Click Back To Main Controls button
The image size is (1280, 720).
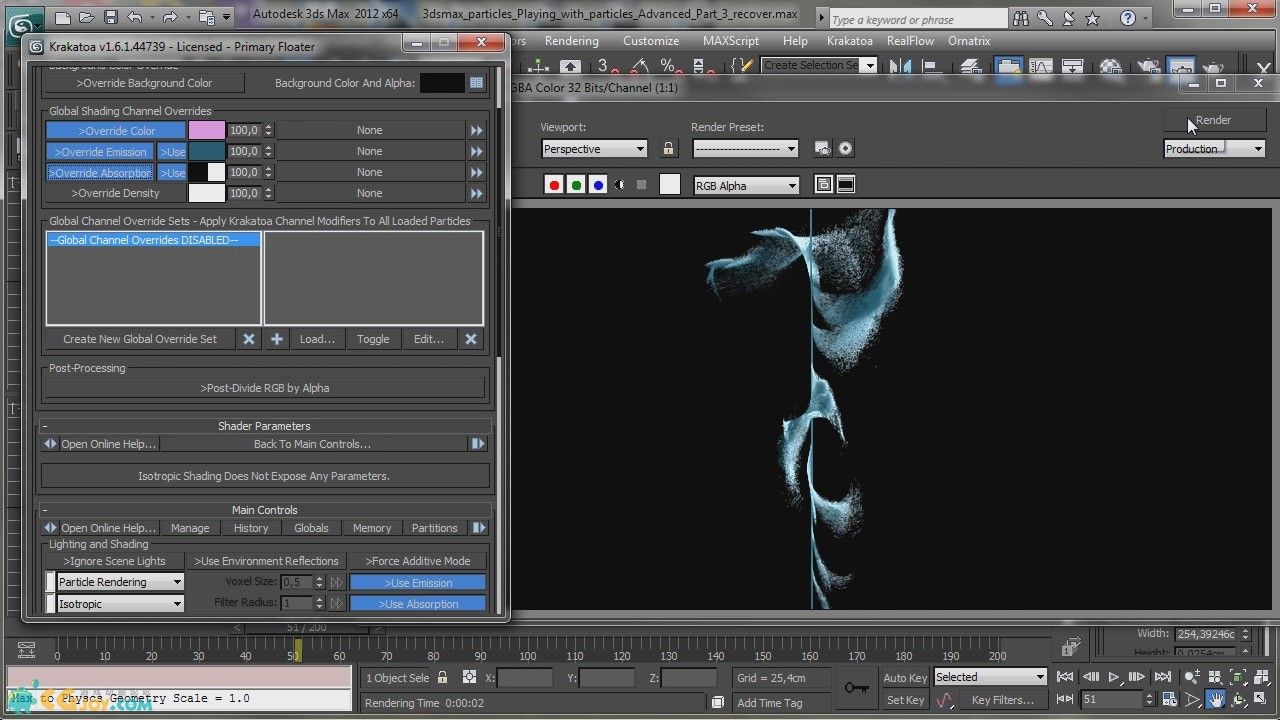(x=313, y=444)
